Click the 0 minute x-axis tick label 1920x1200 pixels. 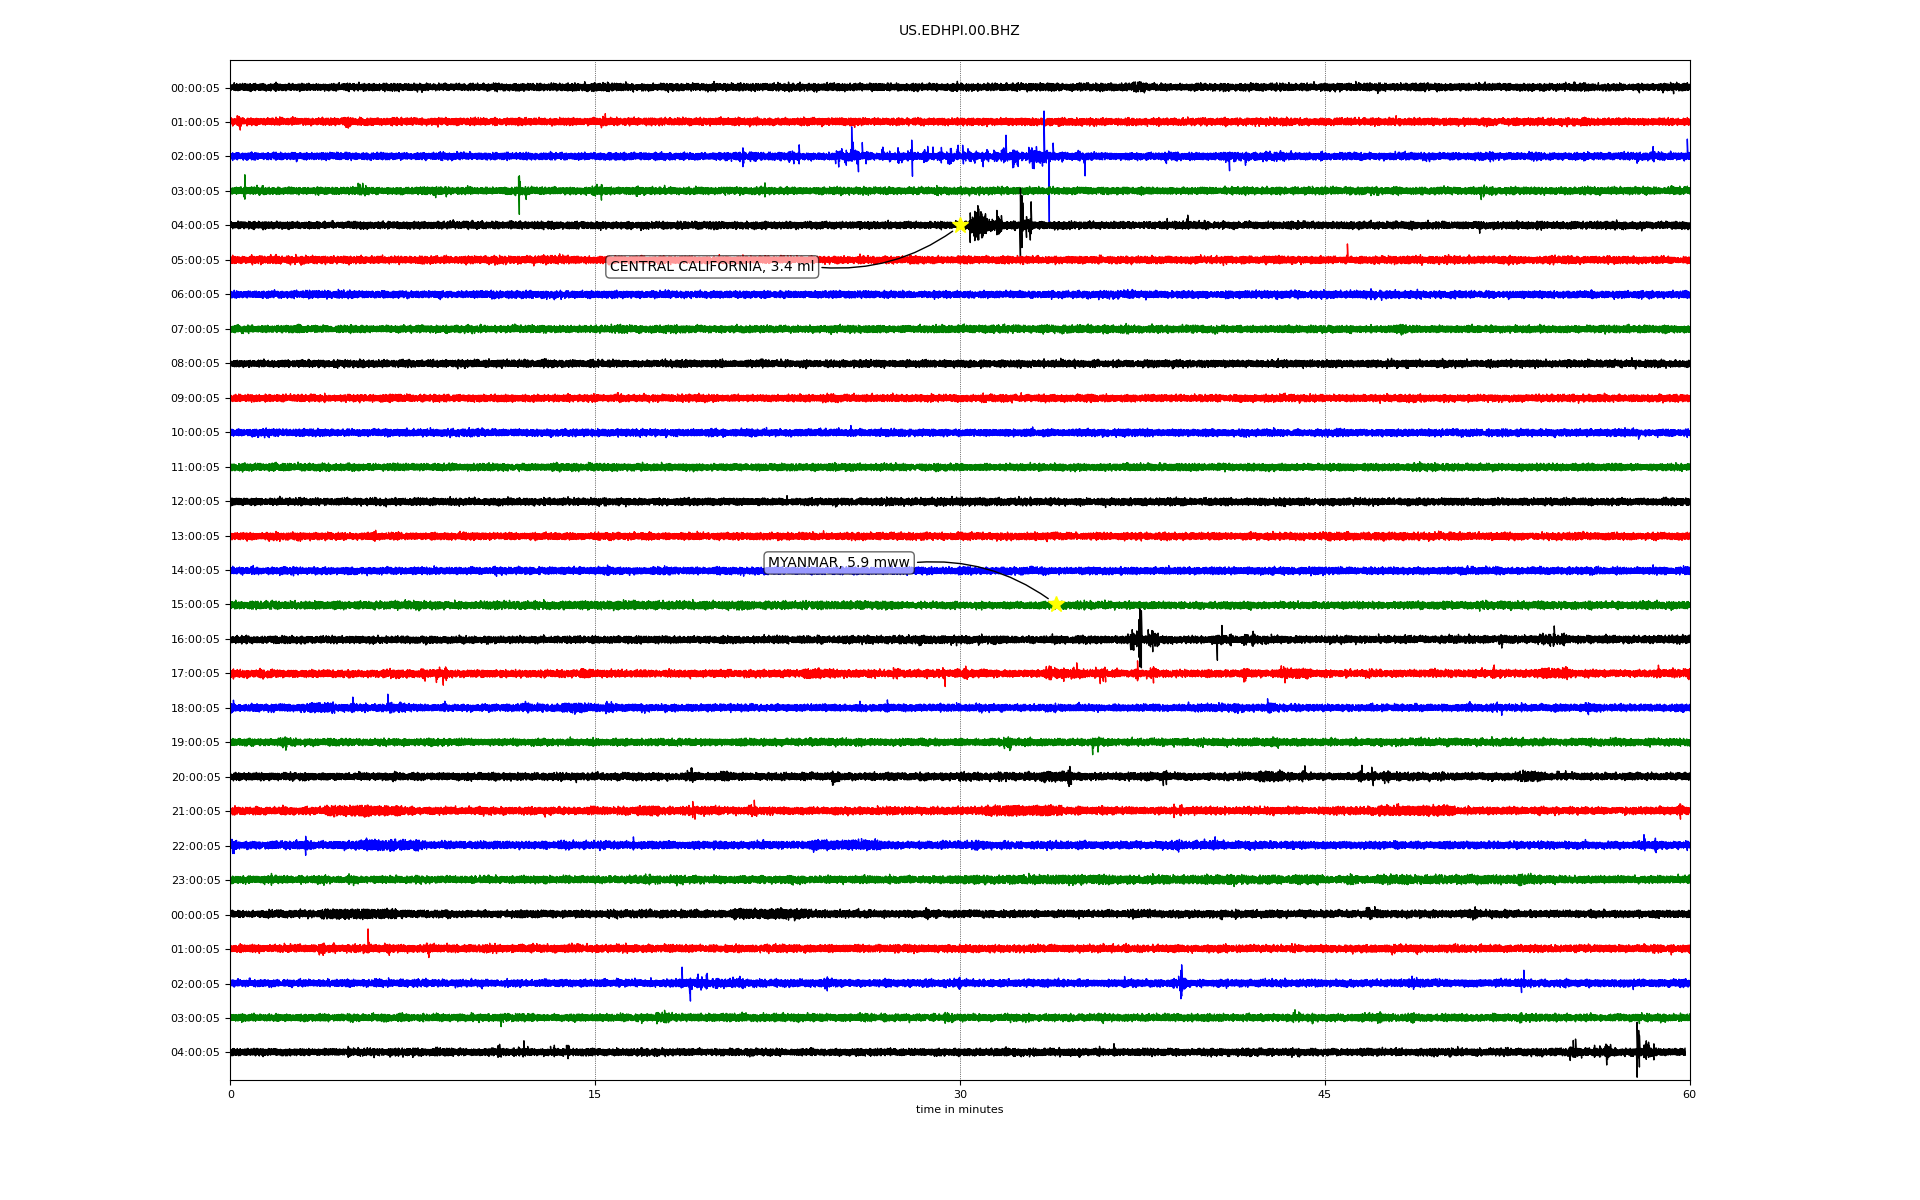point(231,1094)
